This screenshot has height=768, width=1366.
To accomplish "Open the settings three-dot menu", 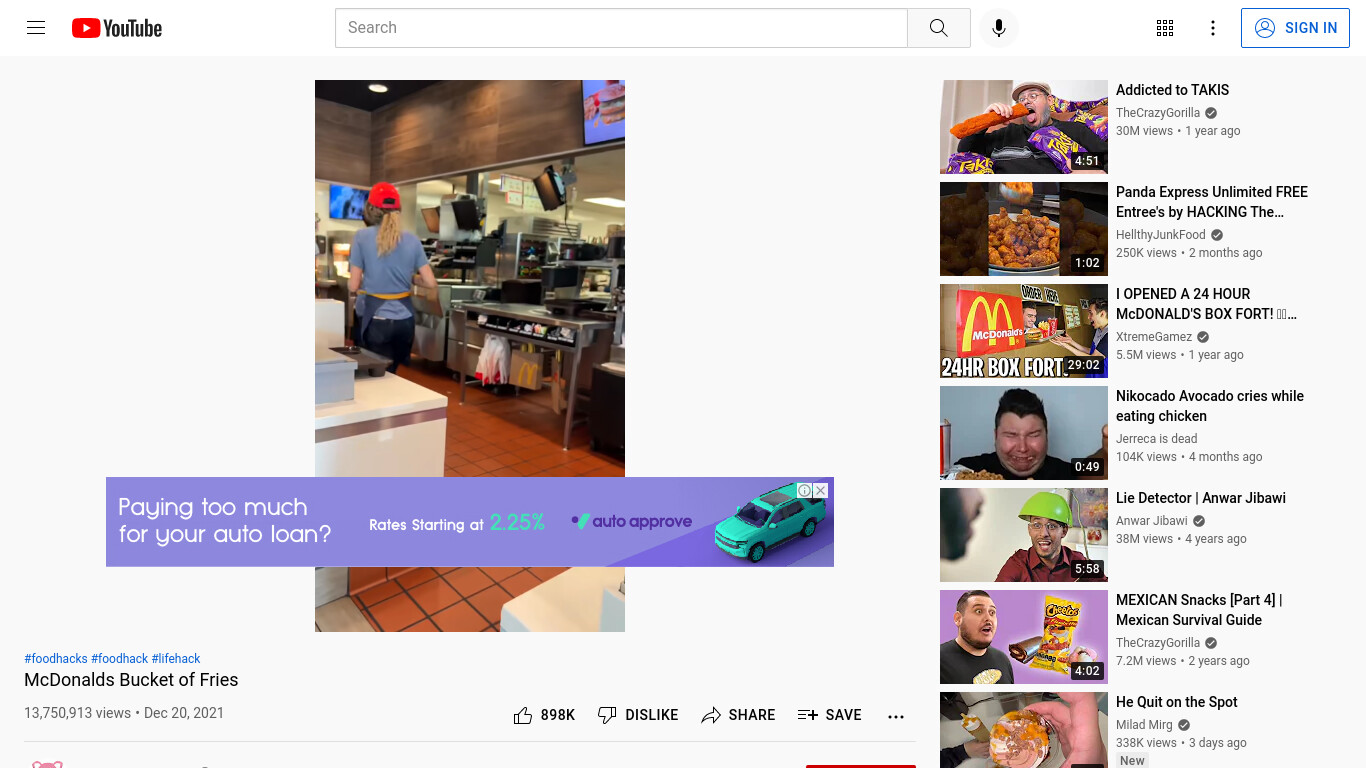I will 1213,28.
